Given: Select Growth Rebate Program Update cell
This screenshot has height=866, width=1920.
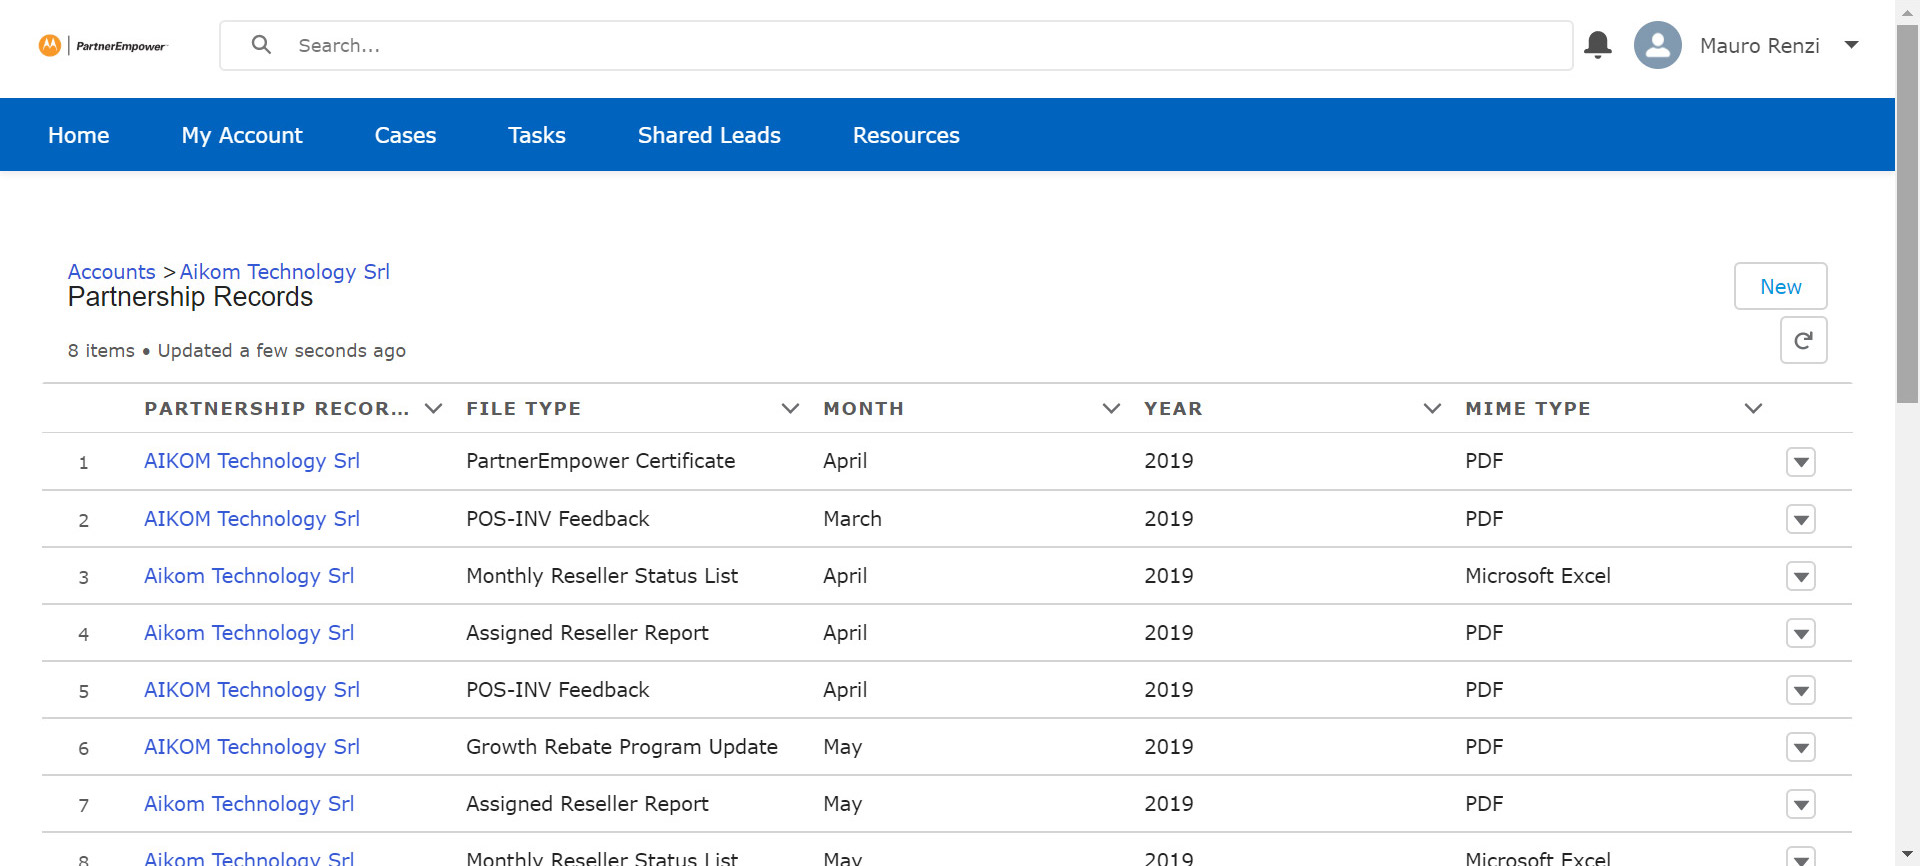Looking at the screenshot, I should pyautogui.click(x=622, y=747).
